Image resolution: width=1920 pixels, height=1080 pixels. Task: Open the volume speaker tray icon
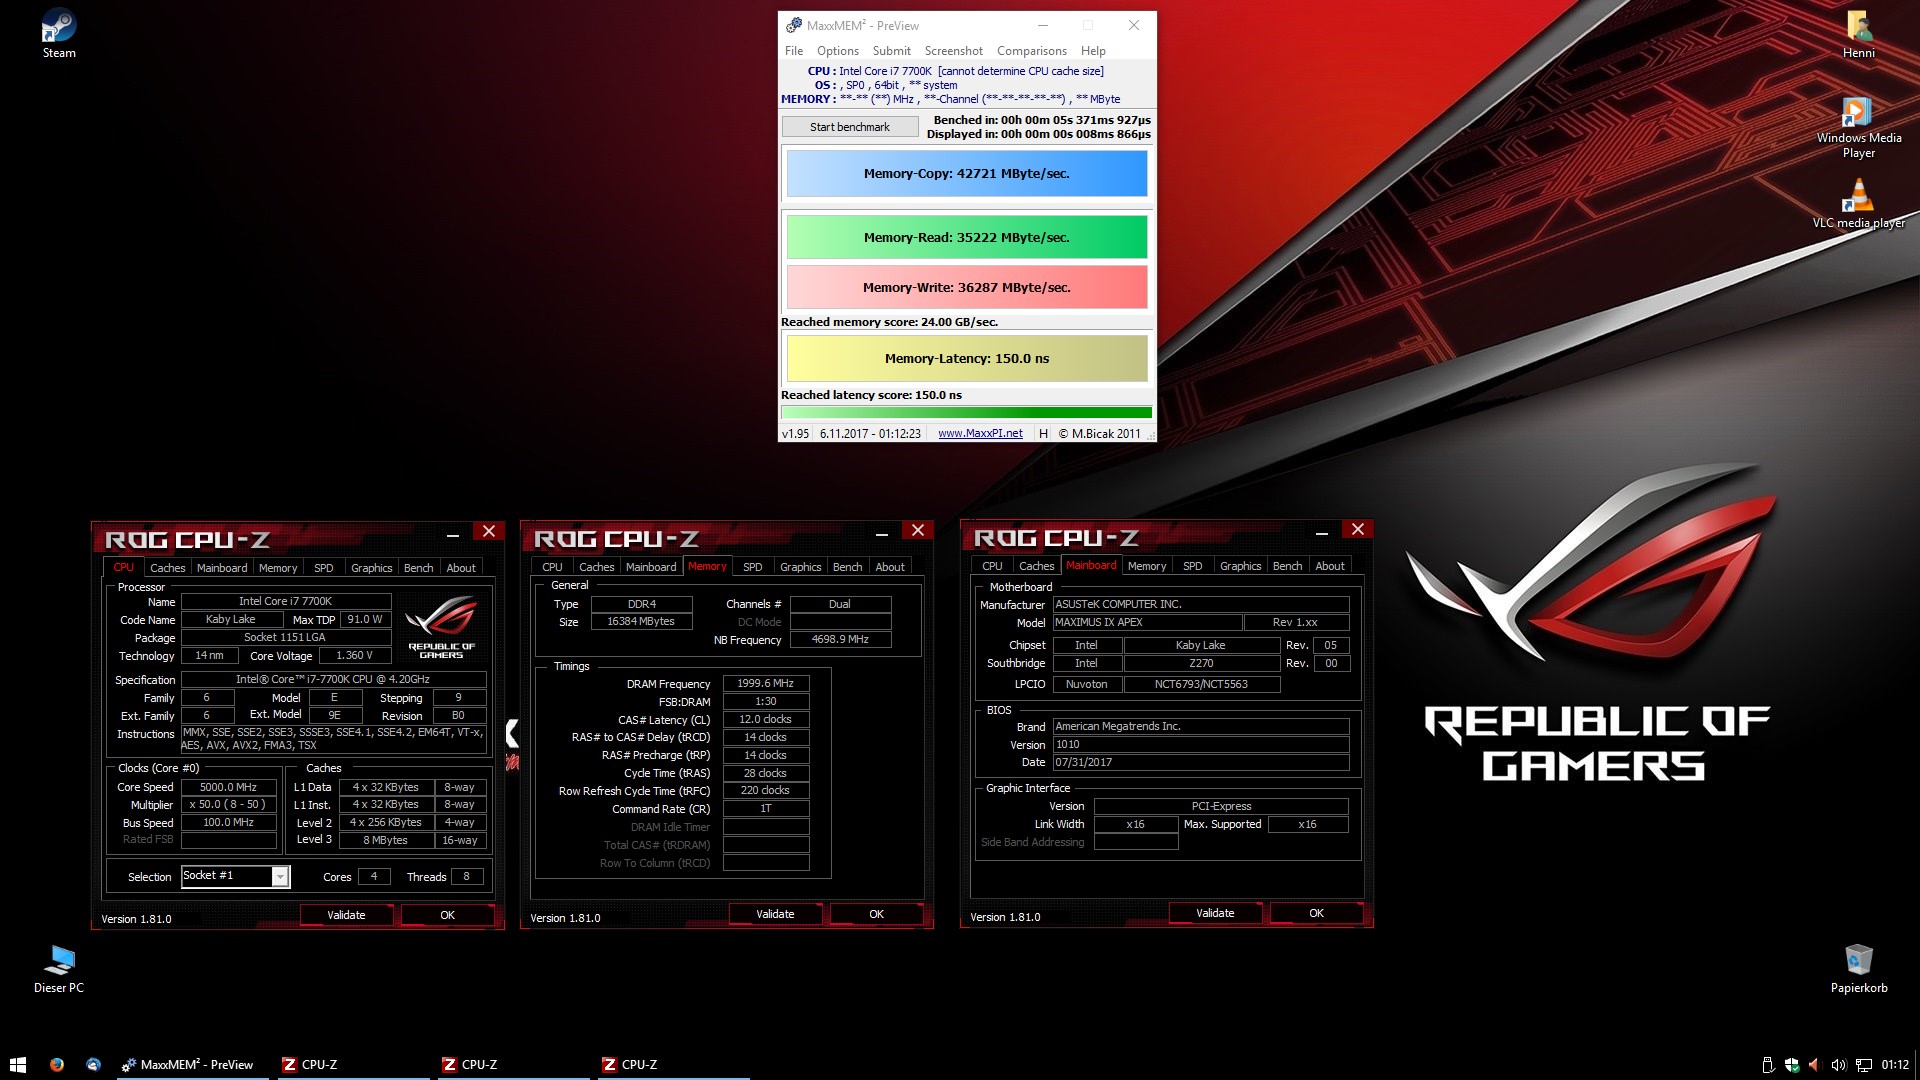(1838, 1065)
